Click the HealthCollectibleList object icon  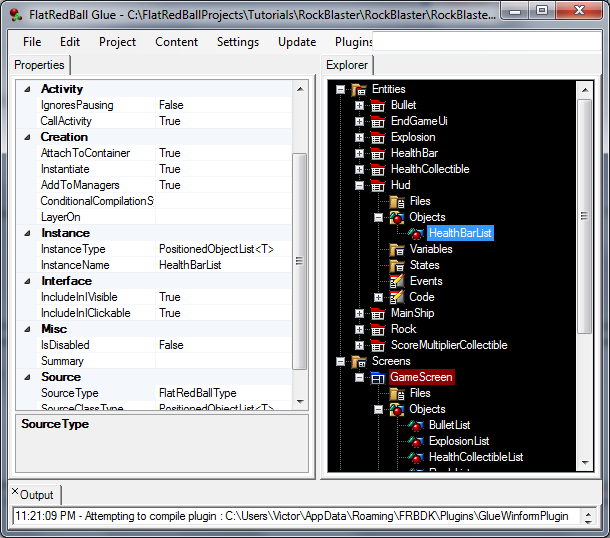(416, 457)
